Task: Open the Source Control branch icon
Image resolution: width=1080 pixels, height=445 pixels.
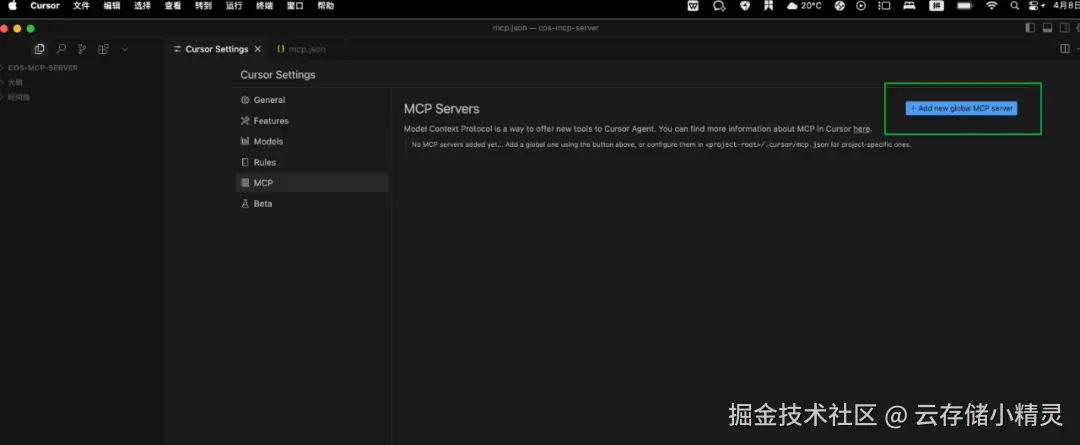Action: click(82, 49)
